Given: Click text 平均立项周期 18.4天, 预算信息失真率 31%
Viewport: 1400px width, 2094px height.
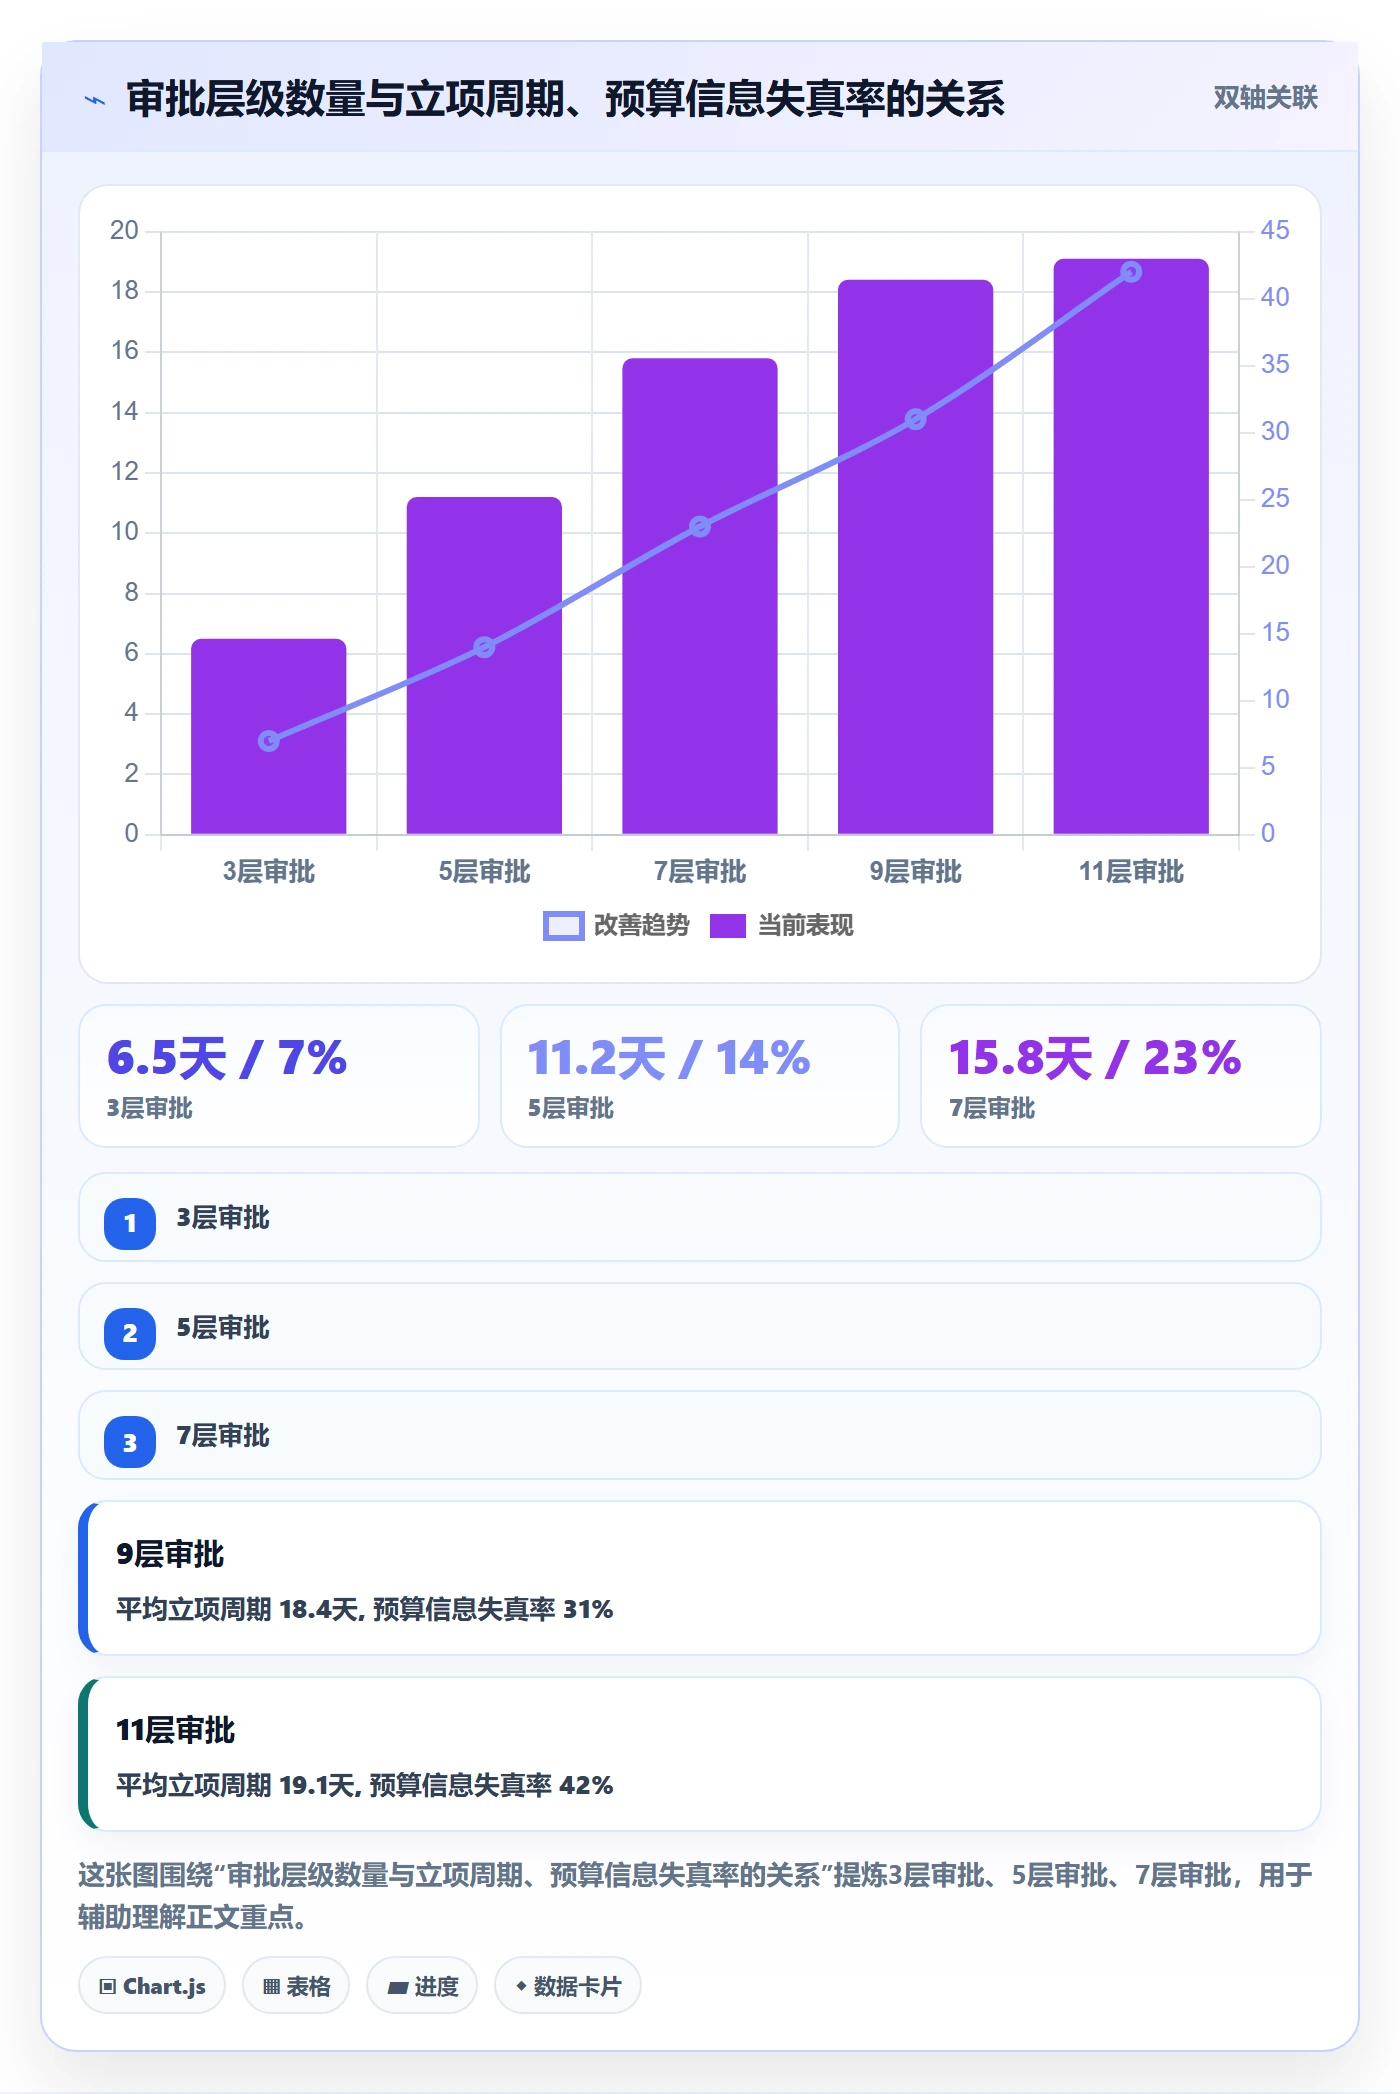Looking at the screenshot, I should point(364,1609).
